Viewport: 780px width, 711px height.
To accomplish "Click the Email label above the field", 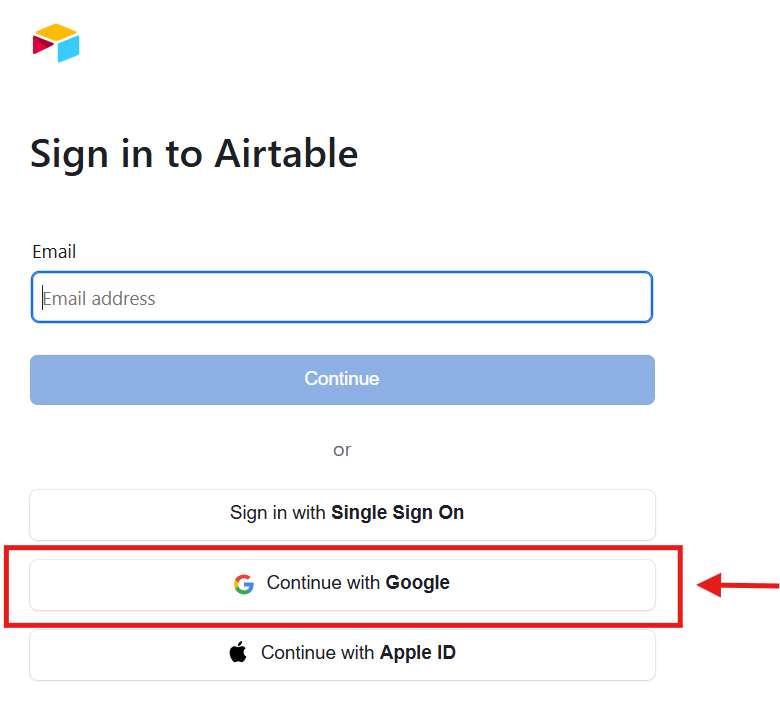I will coord(54,252).
